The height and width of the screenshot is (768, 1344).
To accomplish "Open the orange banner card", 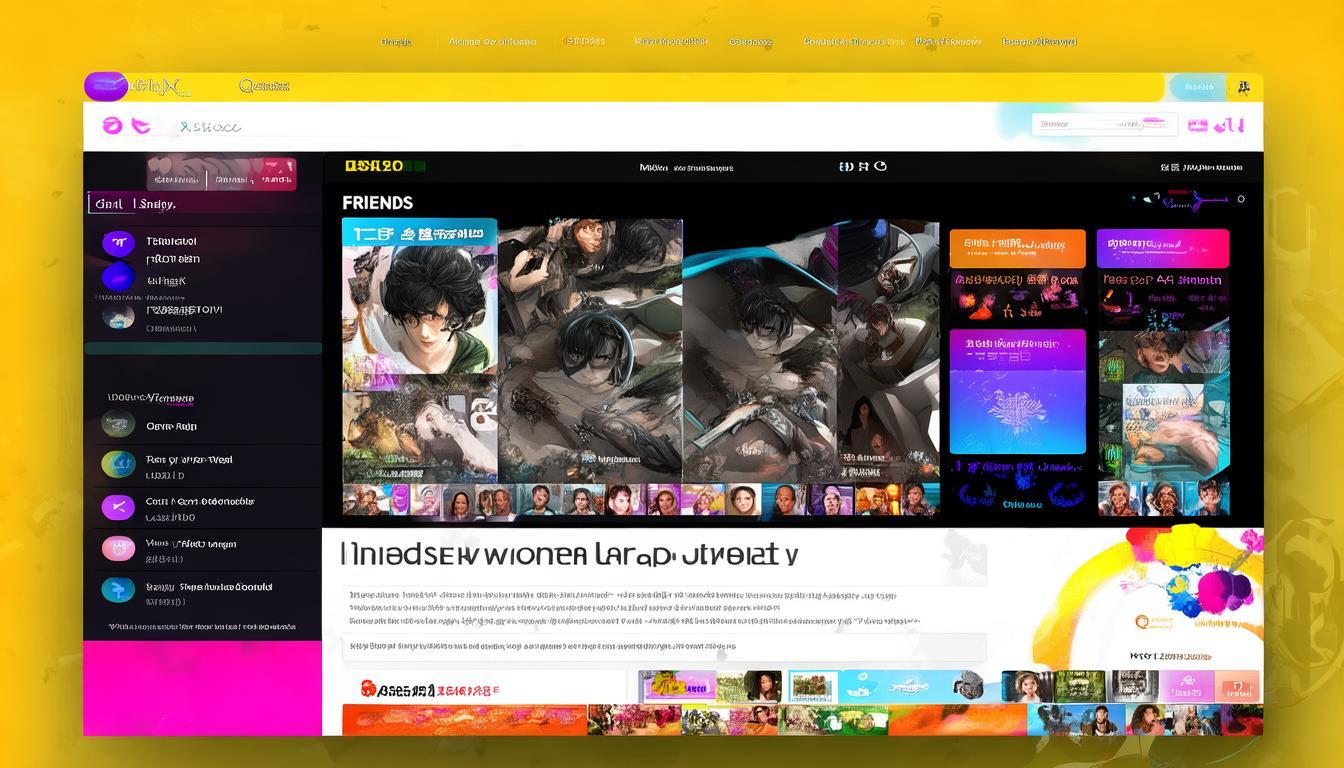I will click(1017, 248).
